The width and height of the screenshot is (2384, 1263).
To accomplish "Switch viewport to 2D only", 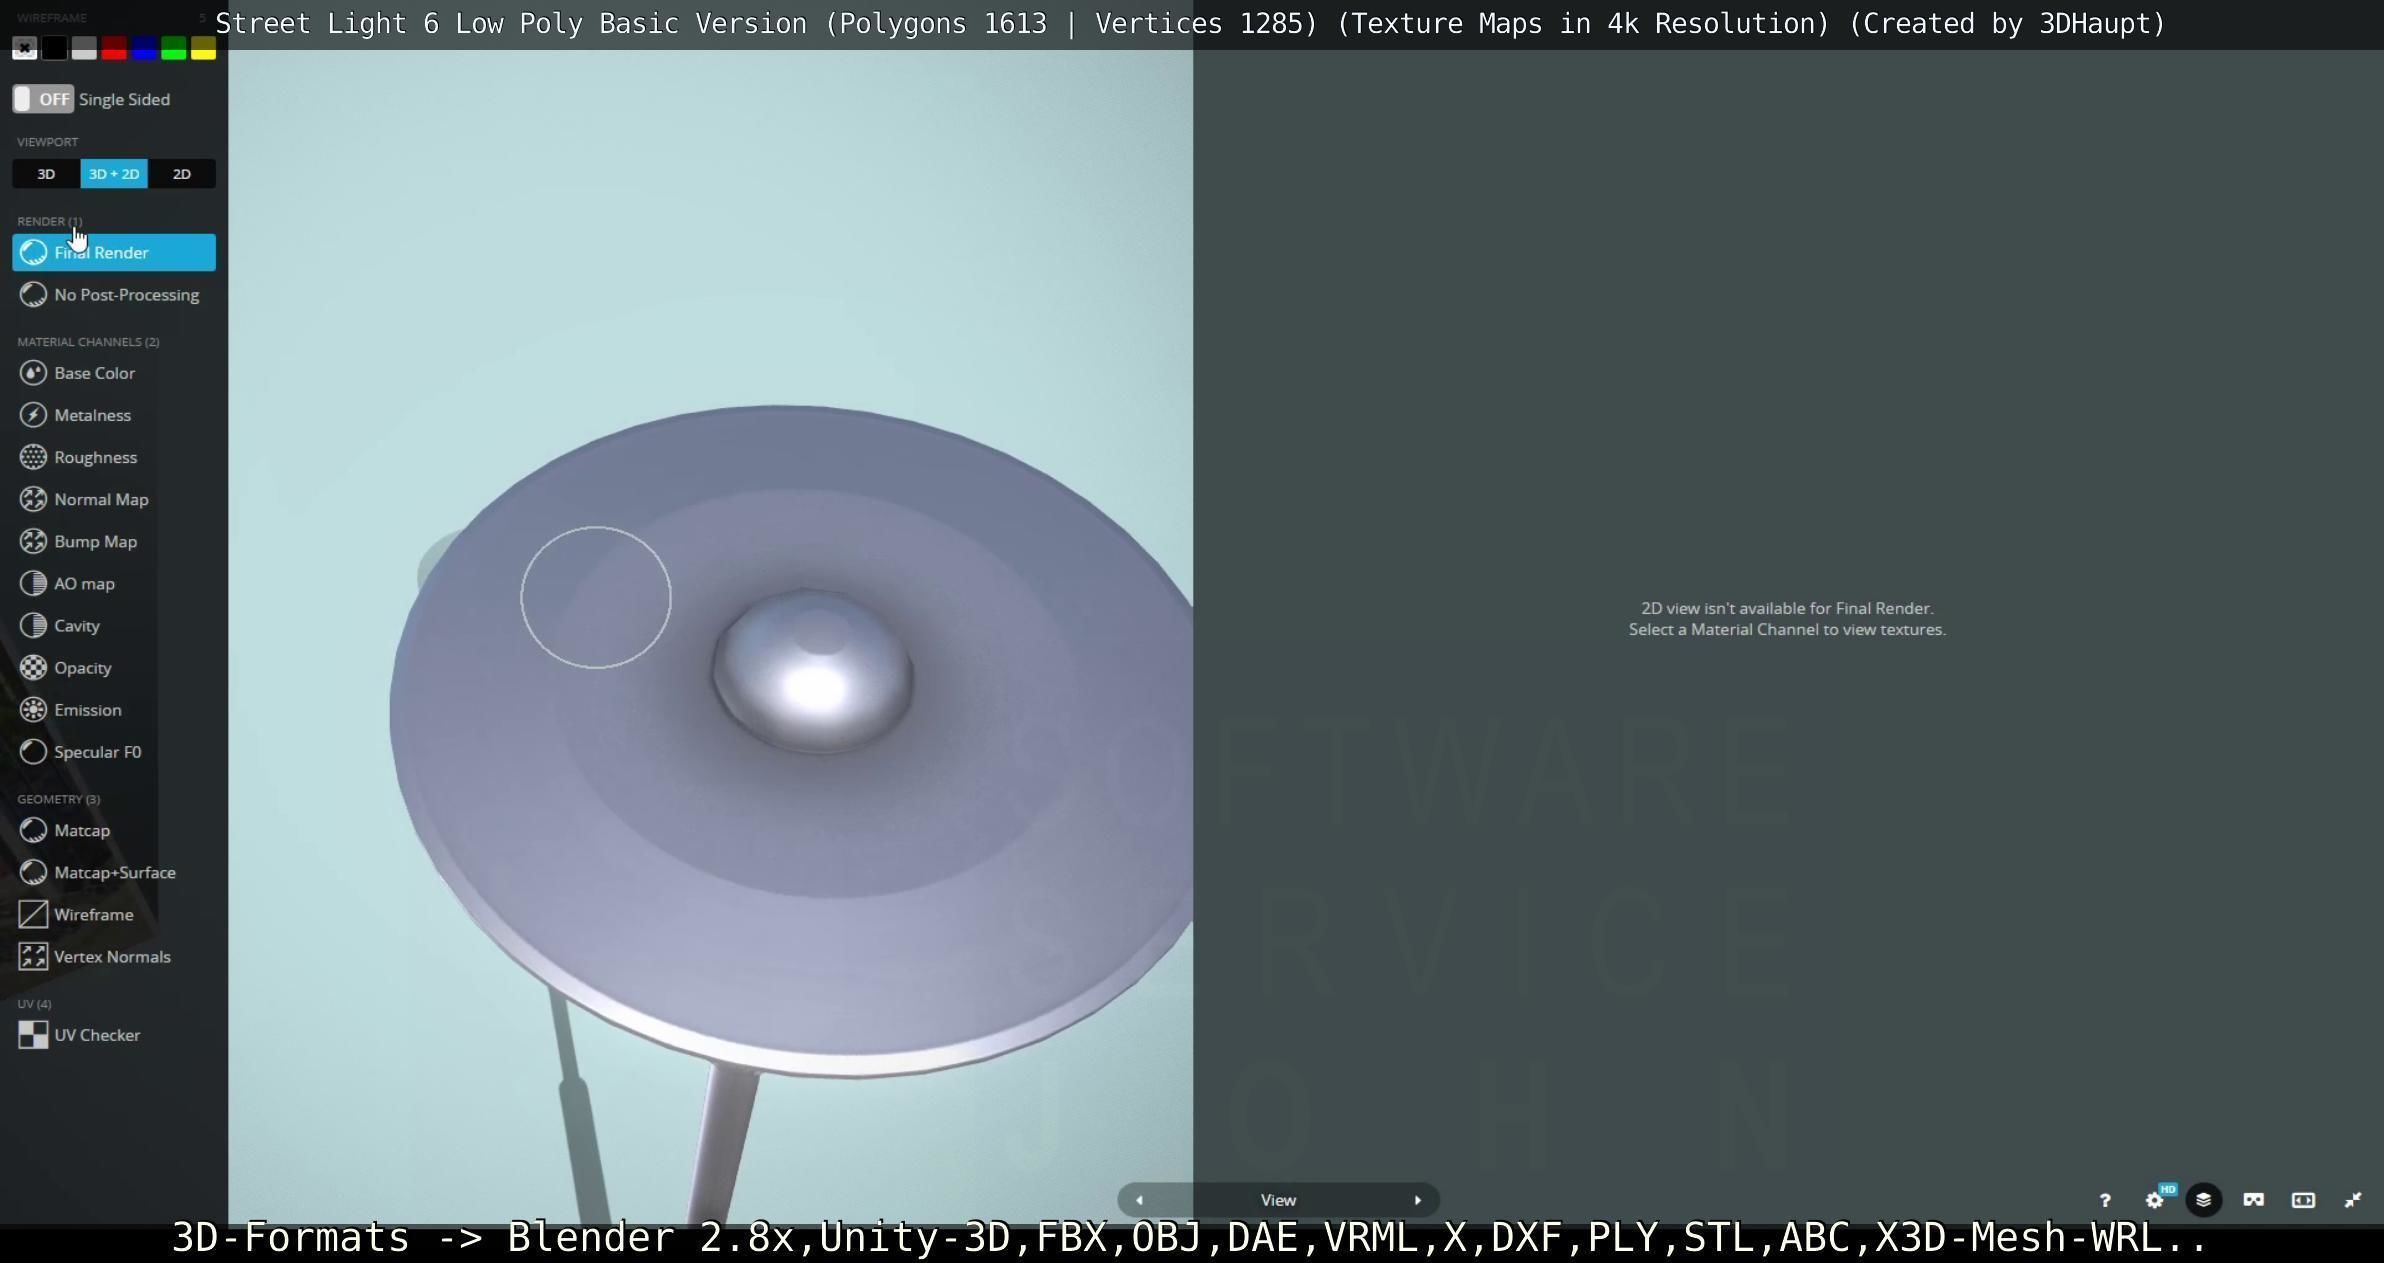I will pos(182,174).
